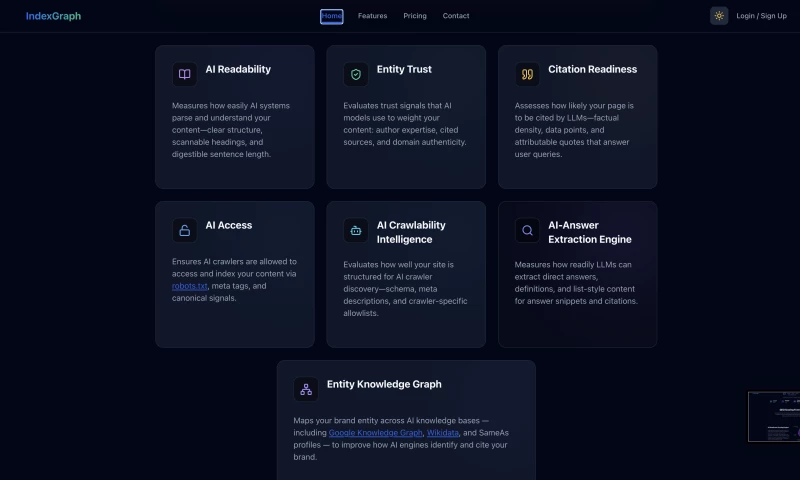Open the robots.txt link
800x480 pixels.
[x=189, y=286]
